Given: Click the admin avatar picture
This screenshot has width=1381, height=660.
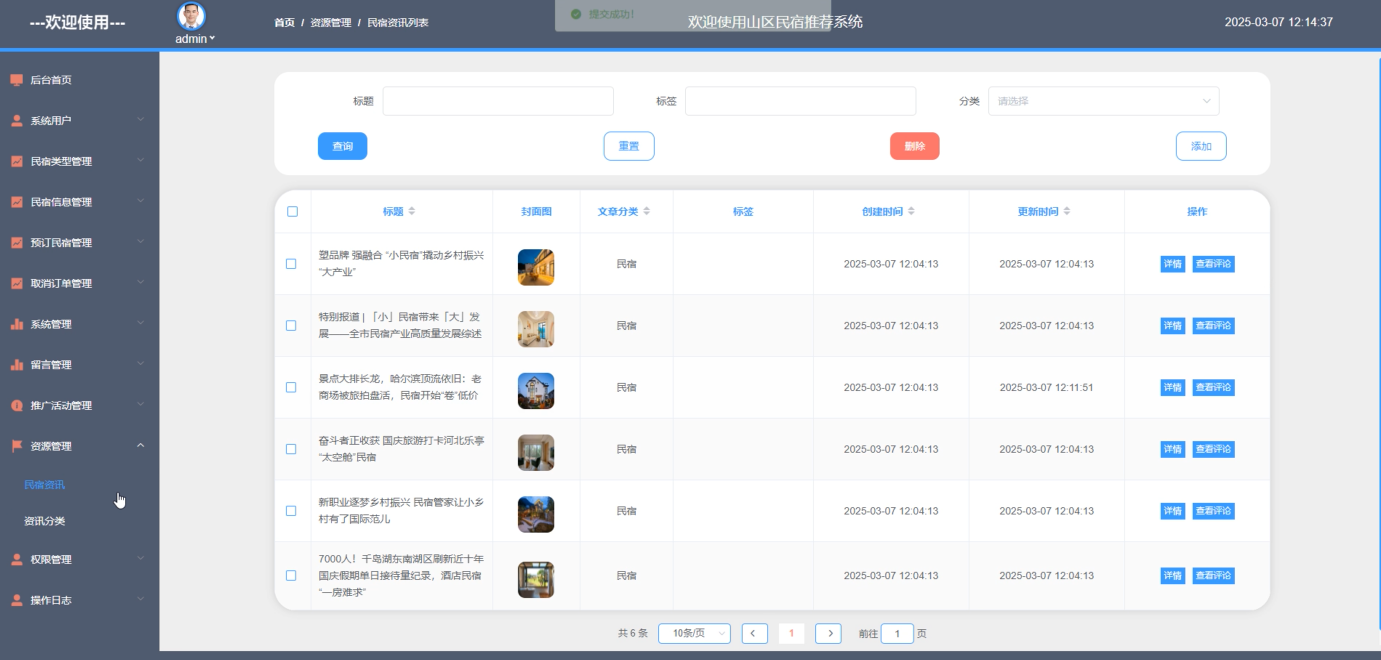Looking at the screenshot, I should [191, 16].
